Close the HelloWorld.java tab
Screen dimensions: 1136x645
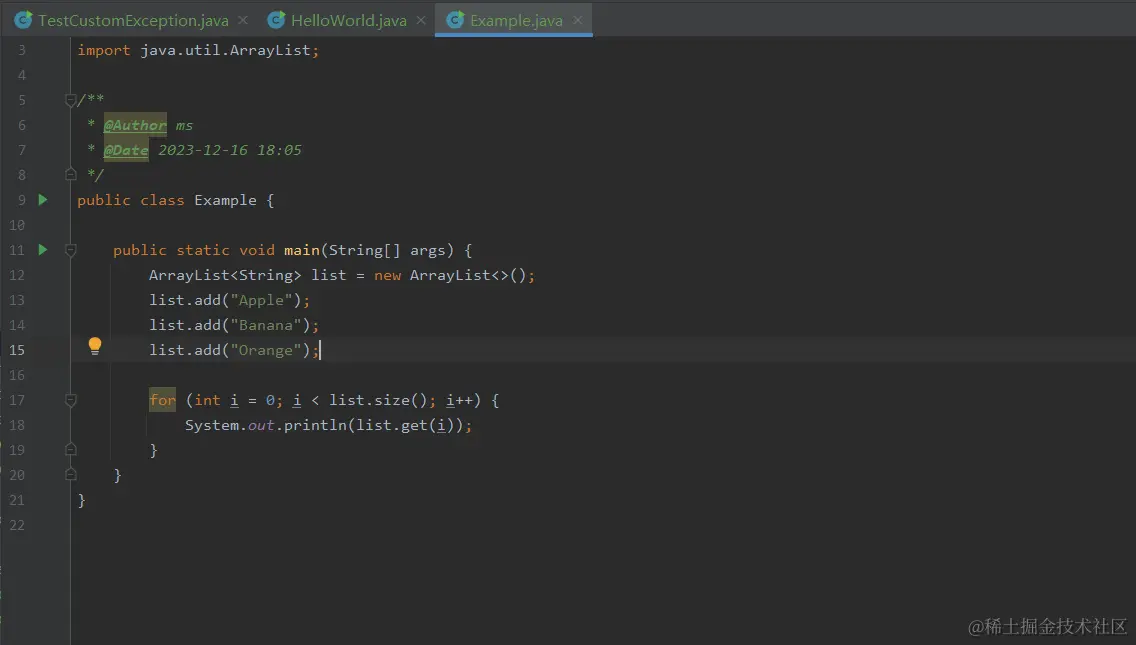click(x=421, y=20)
